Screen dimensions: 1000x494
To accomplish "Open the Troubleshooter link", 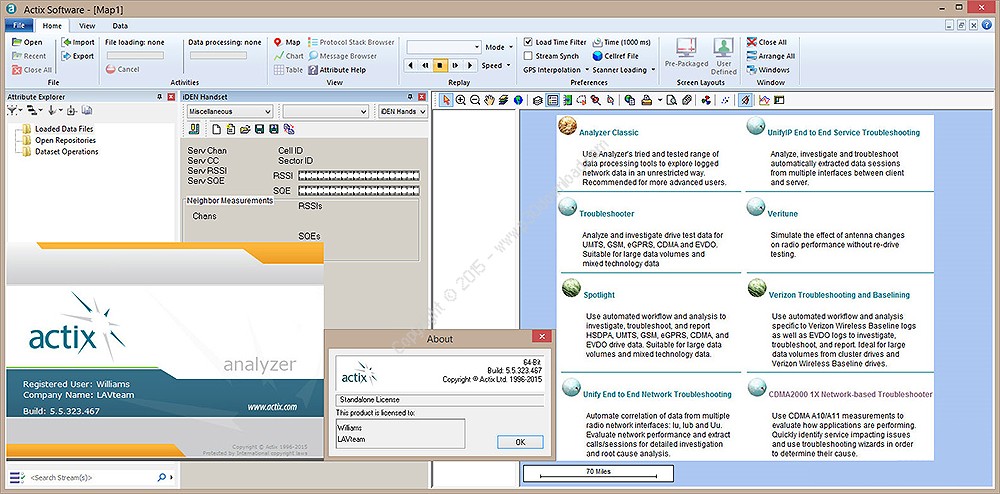I will (607, 214).
